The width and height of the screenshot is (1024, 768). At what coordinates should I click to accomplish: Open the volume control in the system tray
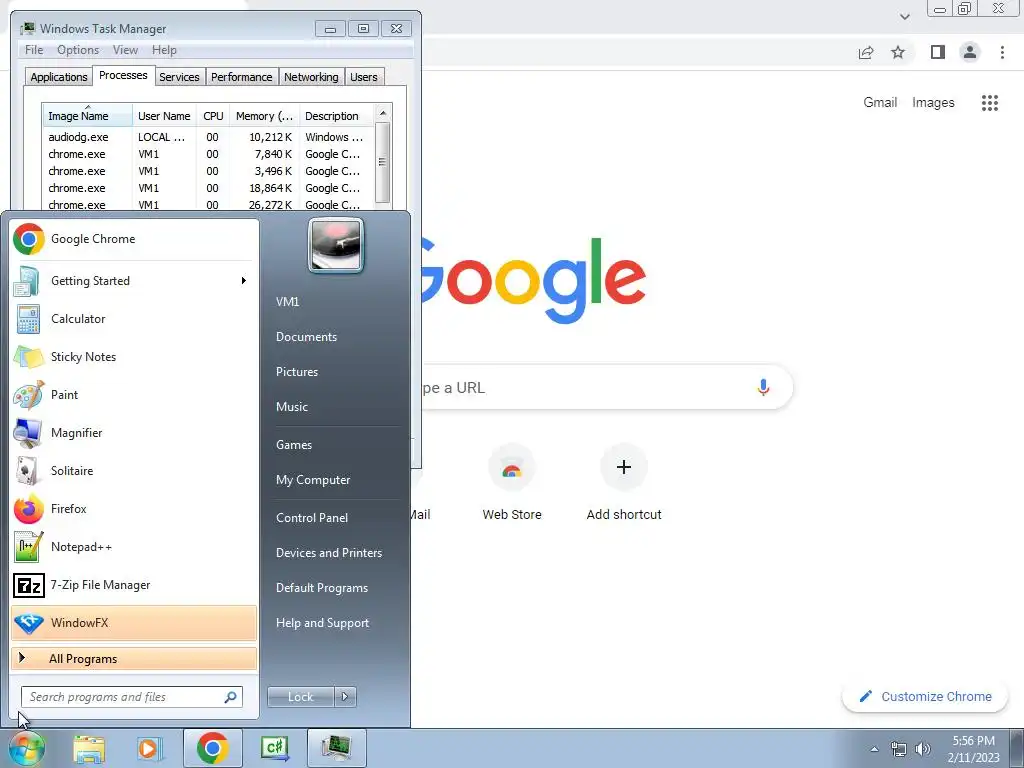(923, 749)
